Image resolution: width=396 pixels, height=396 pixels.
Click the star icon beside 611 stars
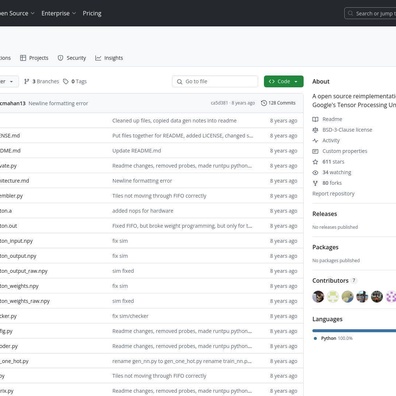click(315, 162)
